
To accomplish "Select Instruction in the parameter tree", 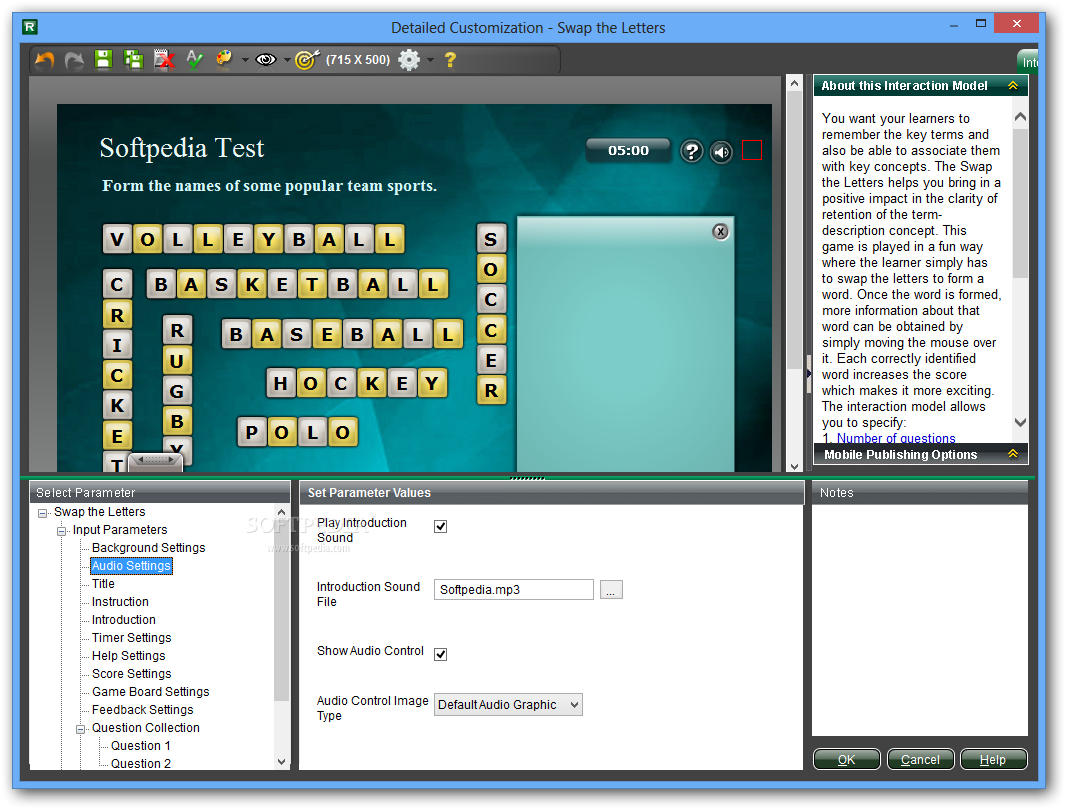I will pyautogui.click(x=120, y=602).
